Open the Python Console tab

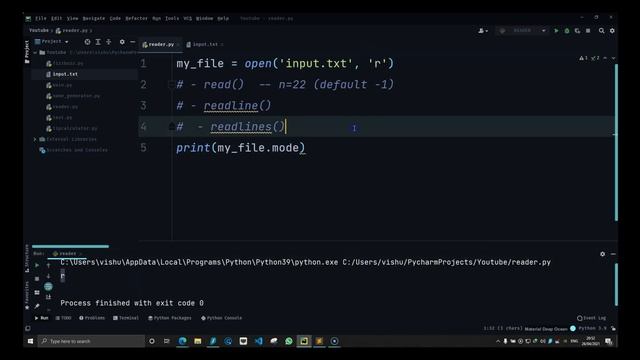click(221, 318)
